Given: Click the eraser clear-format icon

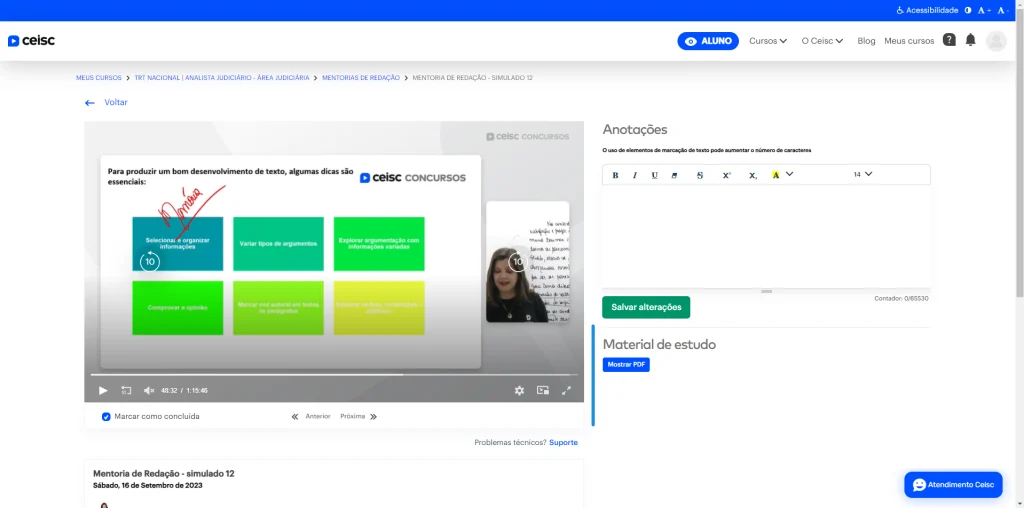Looking at the screenshot, I should click(675, 175).
